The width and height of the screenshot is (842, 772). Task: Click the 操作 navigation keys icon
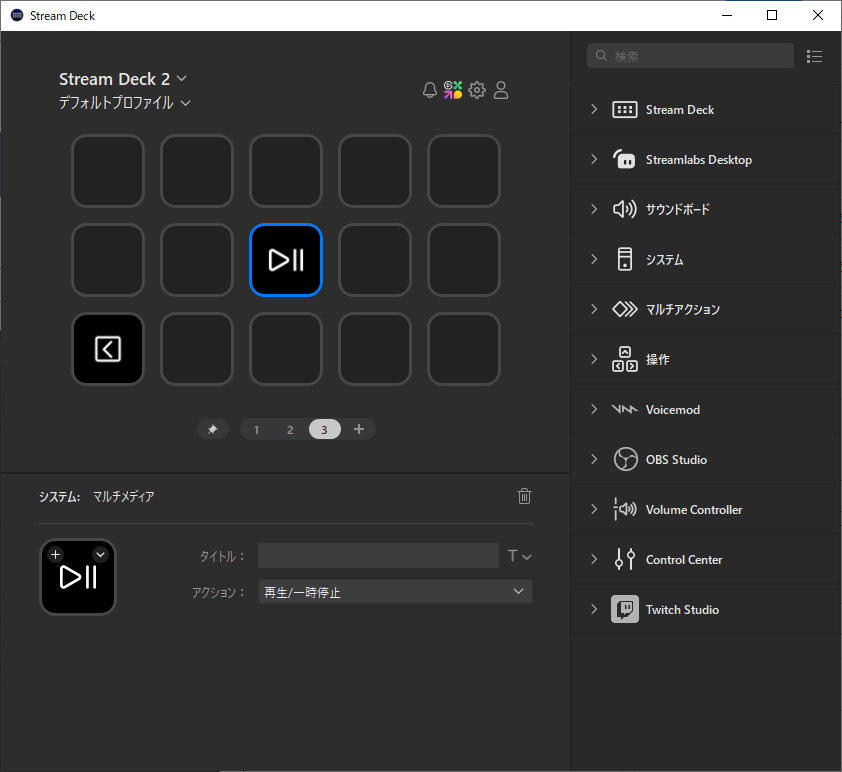625,359
